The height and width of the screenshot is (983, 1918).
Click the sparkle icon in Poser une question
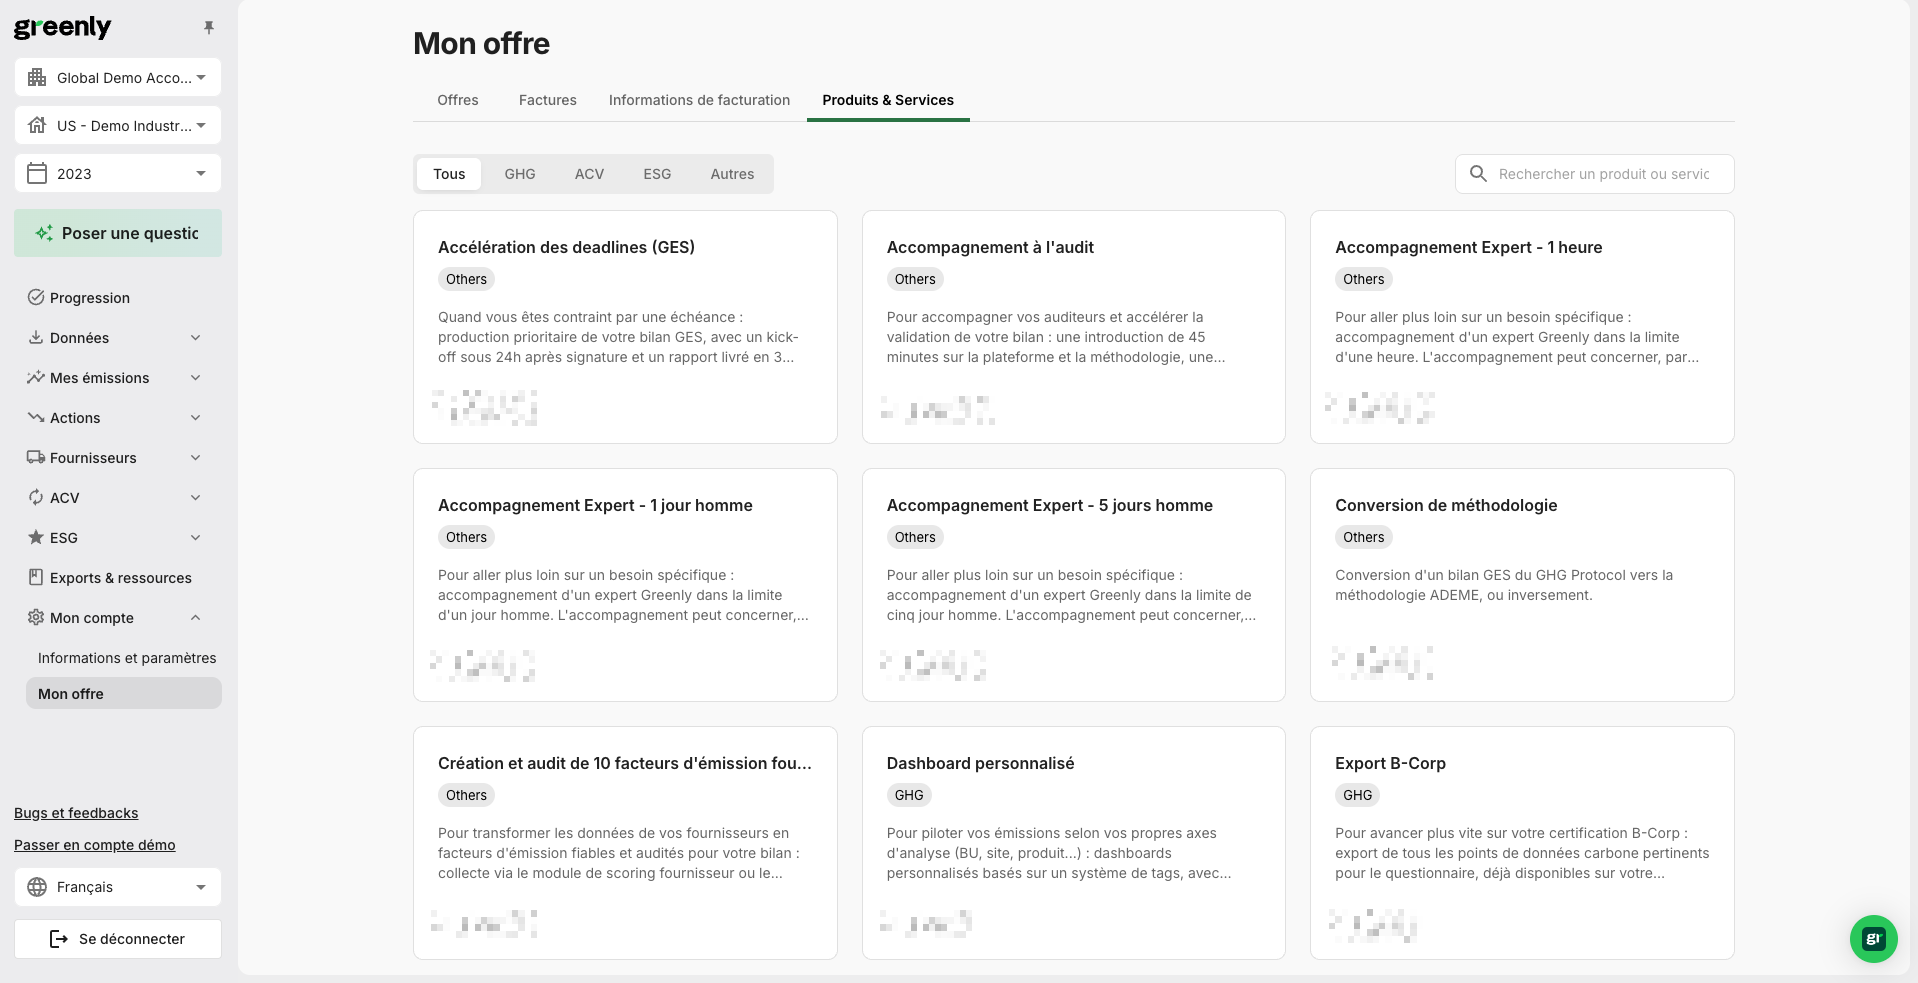tap(44, 233)
